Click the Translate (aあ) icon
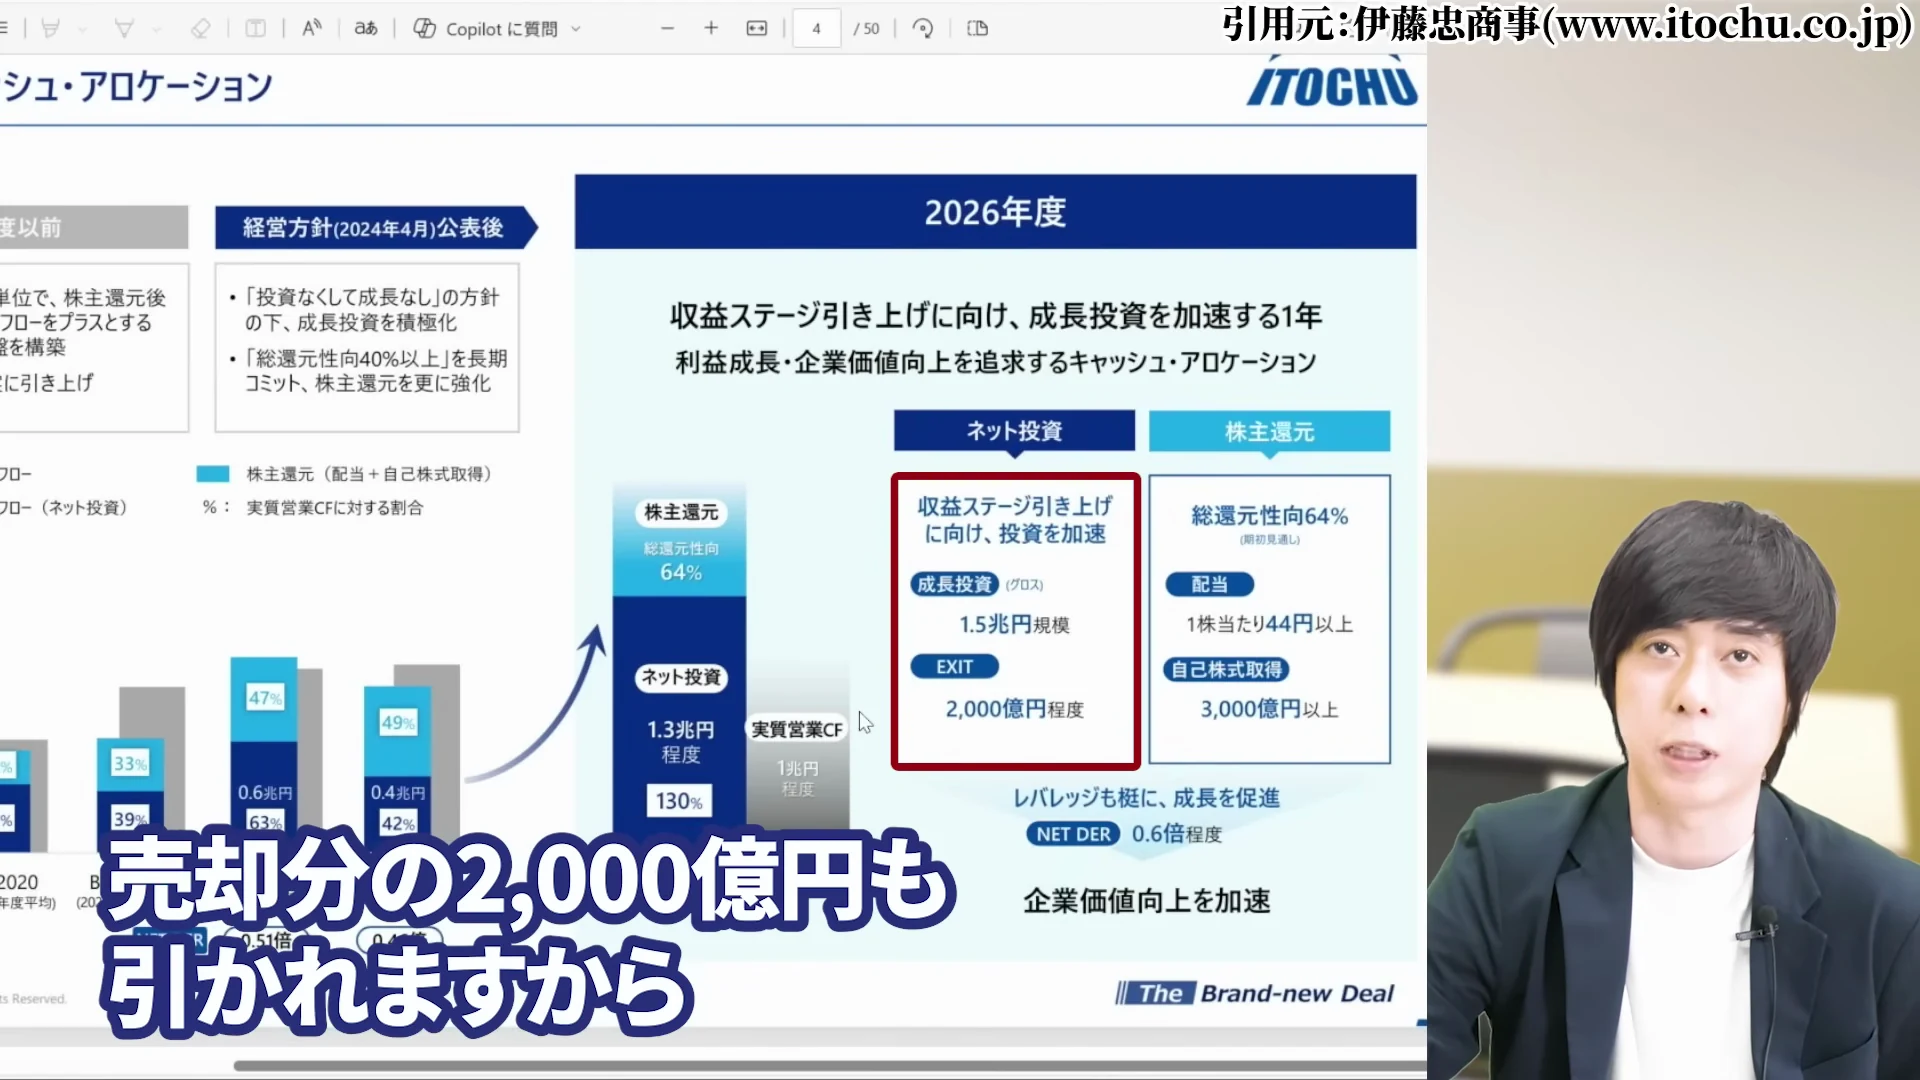The image size is (1920, 1080). pyautogui.click(x=366, y=28)
